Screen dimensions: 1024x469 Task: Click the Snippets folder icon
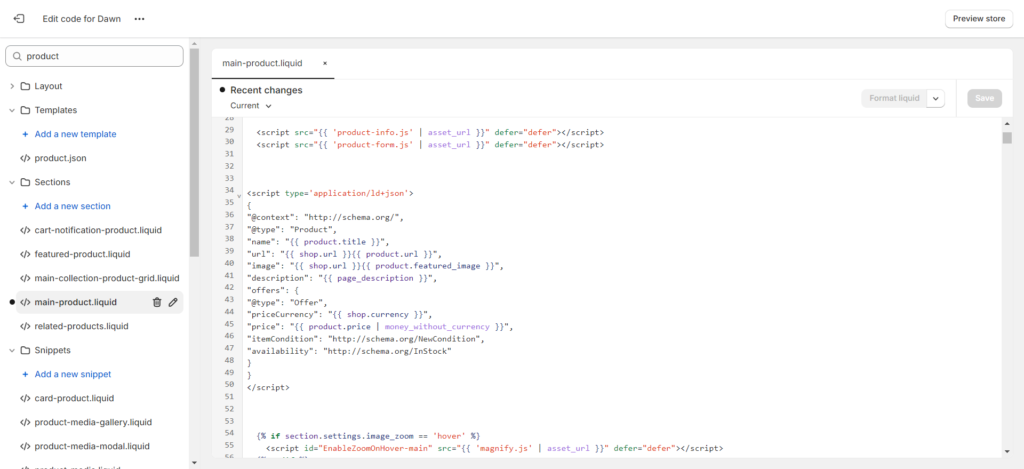25,350
